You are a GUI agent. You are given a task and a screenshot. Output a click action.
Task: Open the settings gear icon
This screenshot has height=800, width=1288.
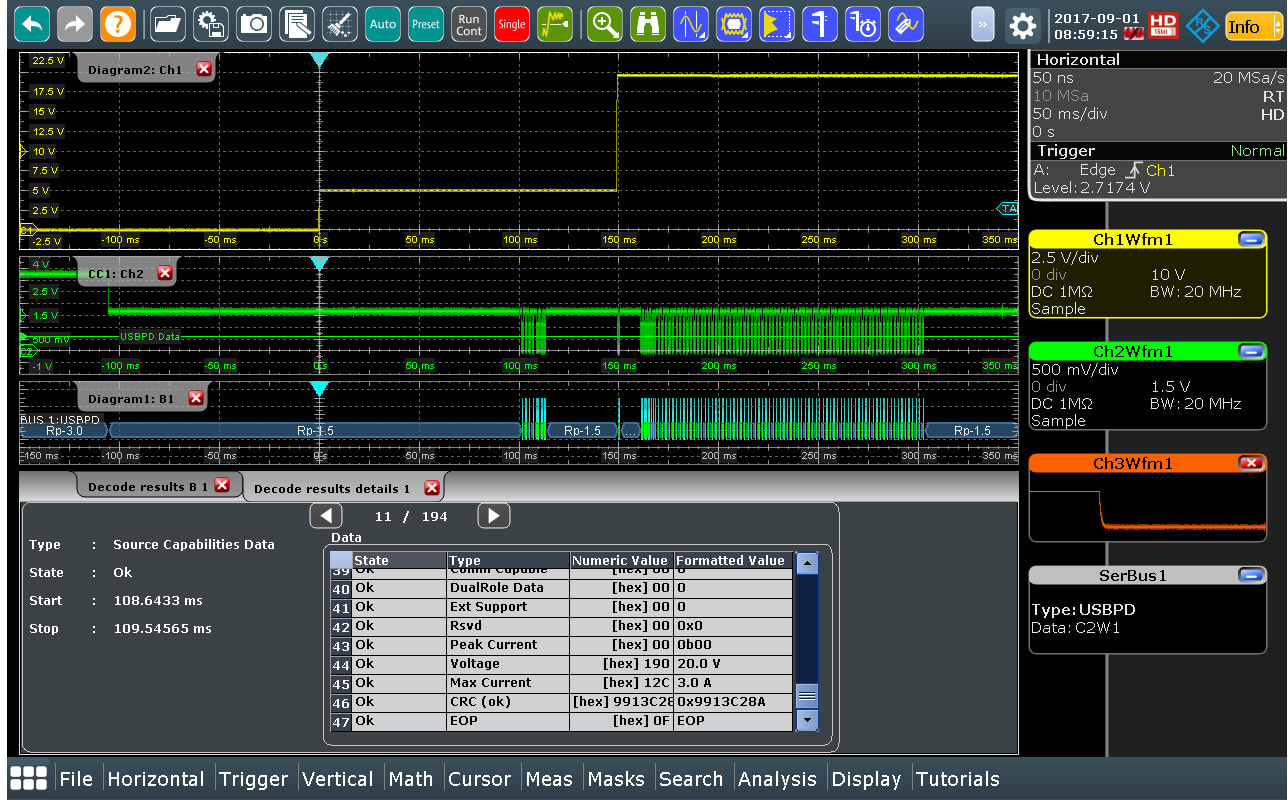(1022, 24)
